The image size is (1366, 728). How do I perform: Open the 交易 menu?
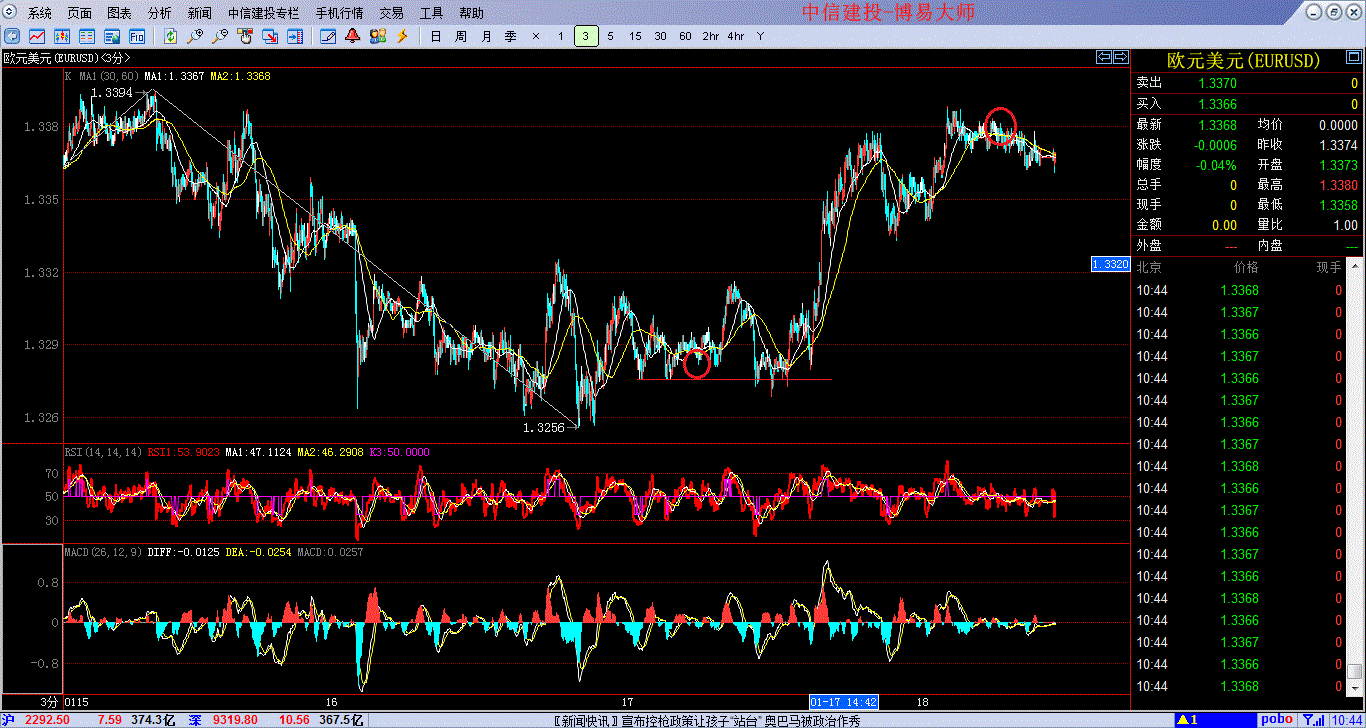392,13
